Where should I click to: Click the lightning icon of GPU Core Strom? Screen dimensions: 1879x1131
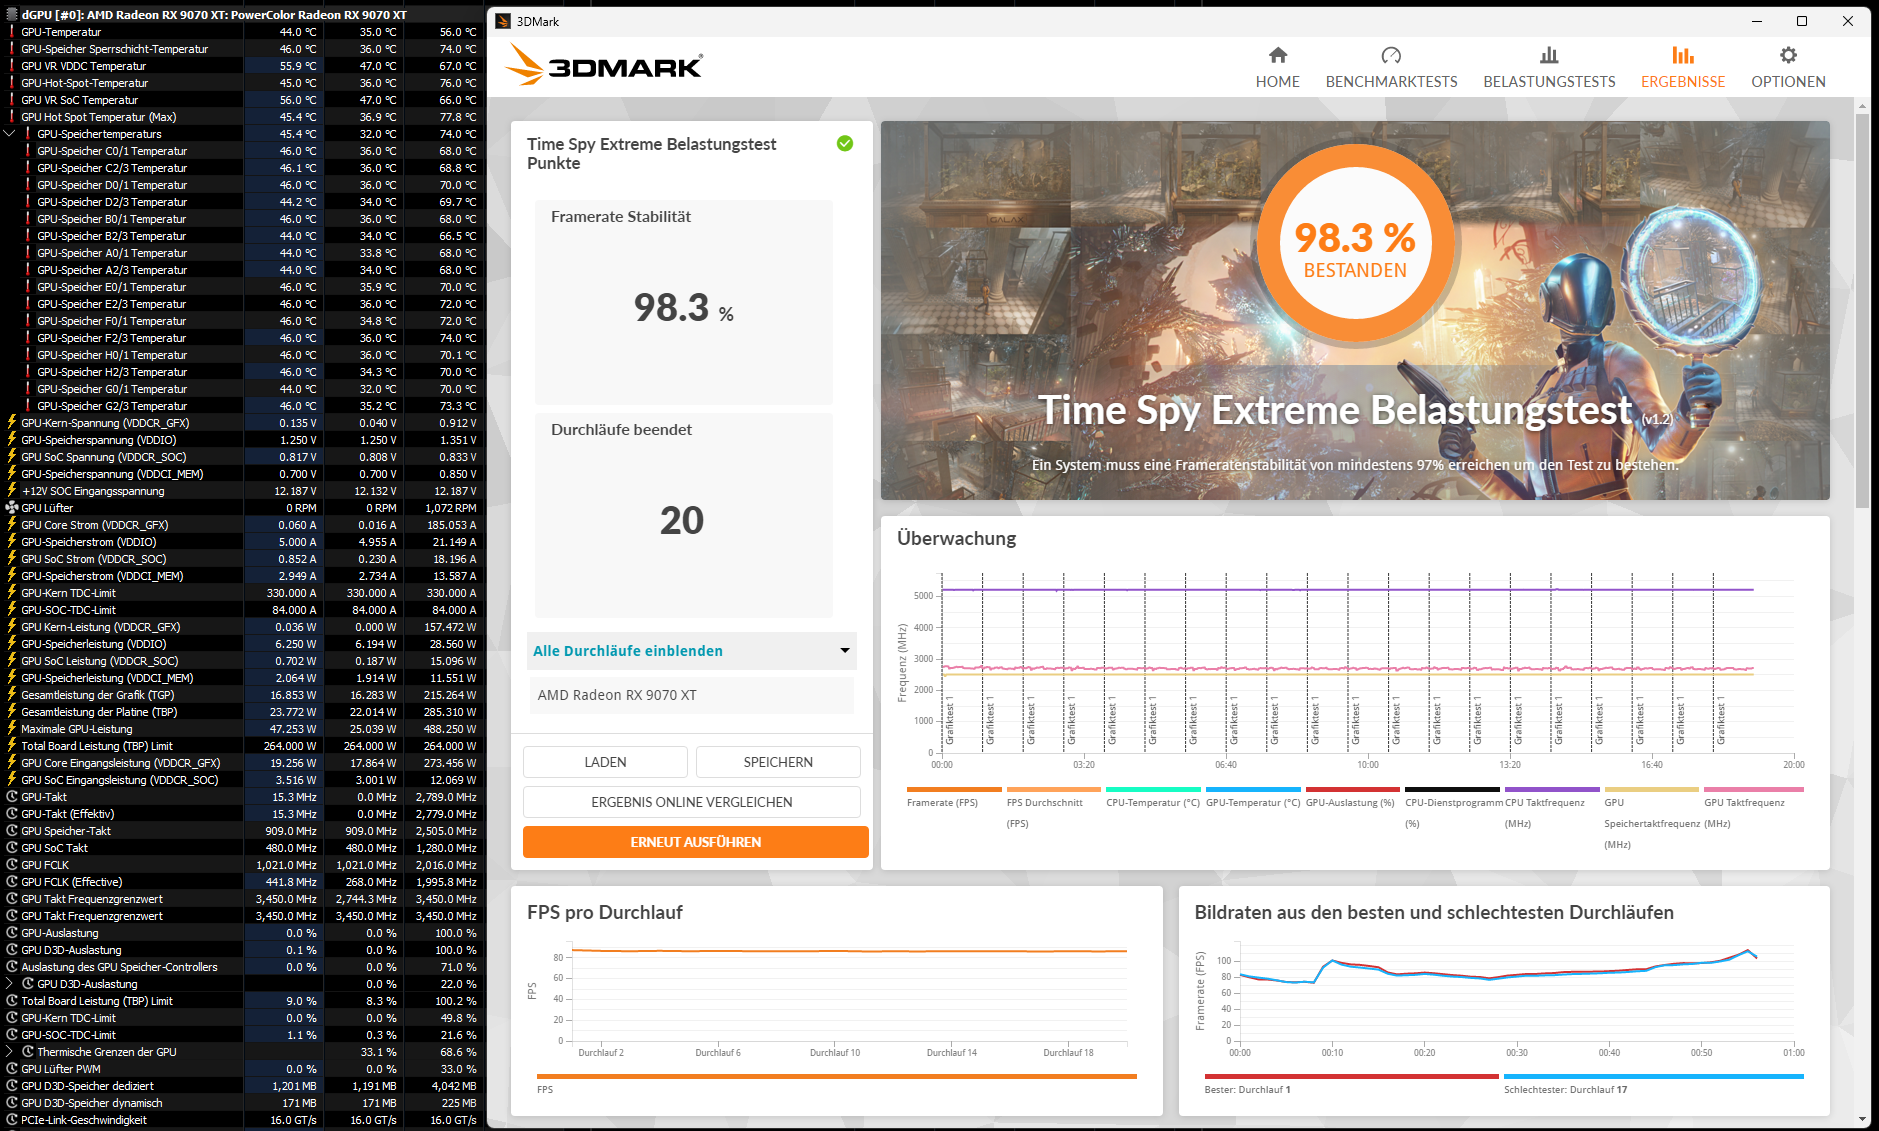(12, 525)
